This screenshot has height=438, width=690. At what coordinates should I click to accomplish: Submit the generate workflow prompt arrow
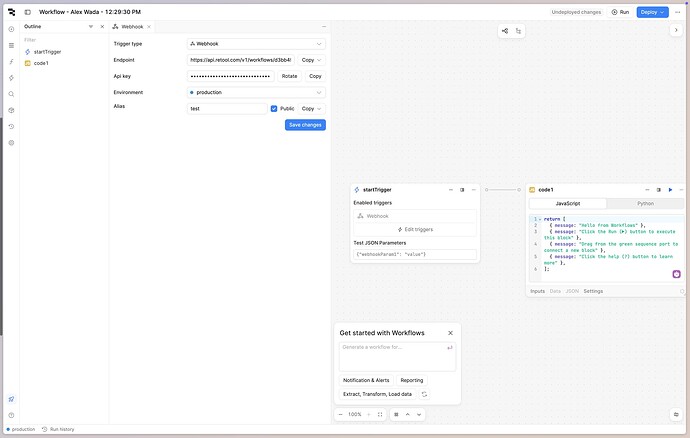coord(449,348)
